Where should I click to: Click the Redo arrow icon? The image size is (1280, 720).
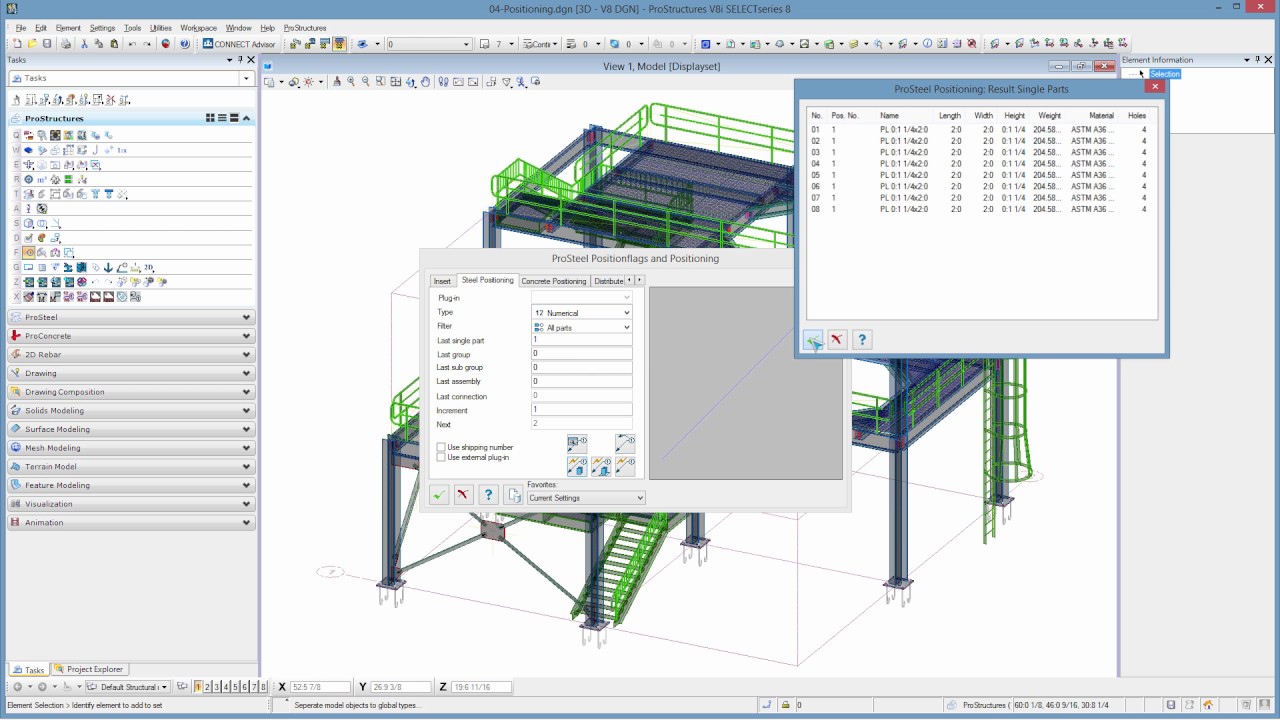pos(146,44)
